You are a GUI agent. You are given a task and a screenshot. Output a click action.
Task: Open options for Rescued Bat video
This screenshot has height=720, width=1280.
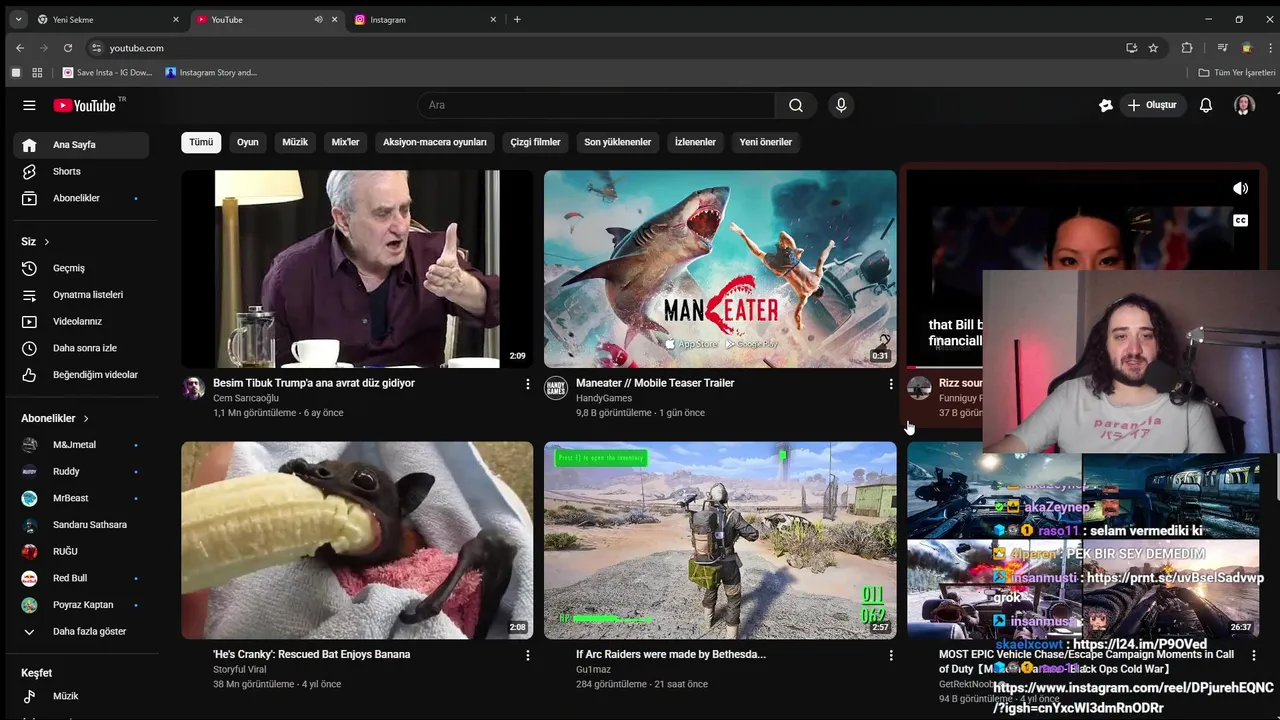click(528, 655)
